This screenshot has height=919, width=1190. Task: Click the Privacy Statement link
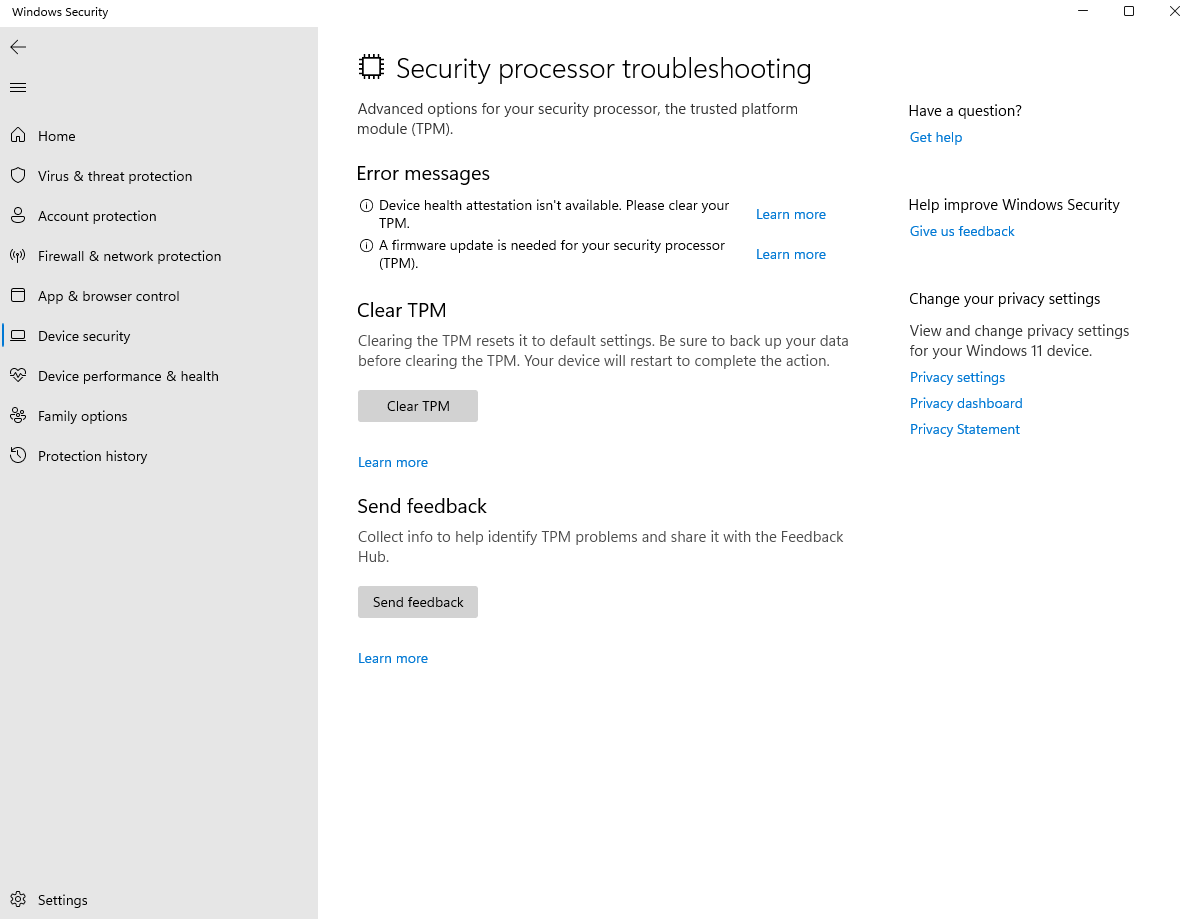coord(964,429)
